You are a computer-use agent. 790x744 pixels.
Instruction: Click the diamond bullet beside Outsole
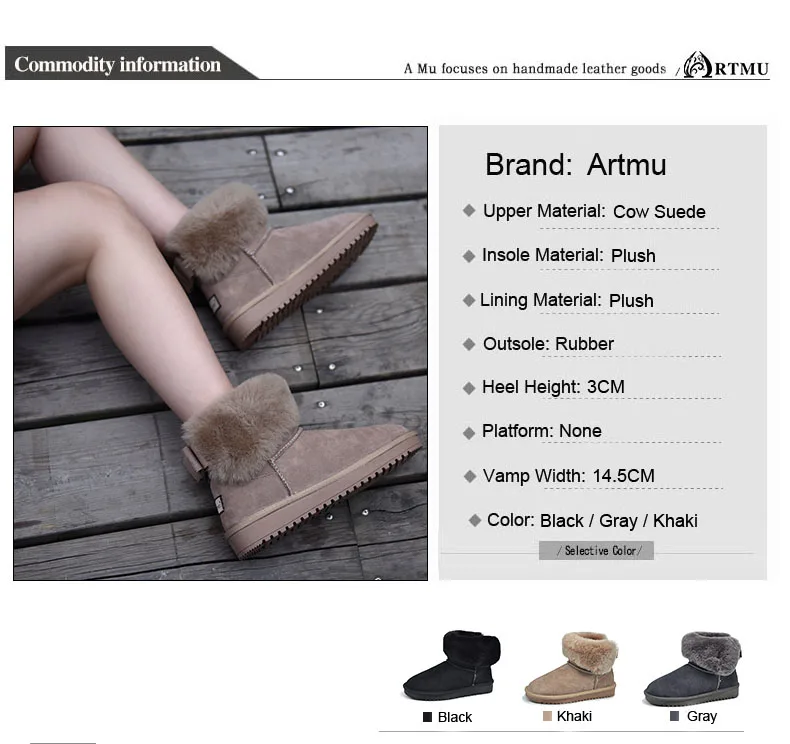[x=469, y=345]
